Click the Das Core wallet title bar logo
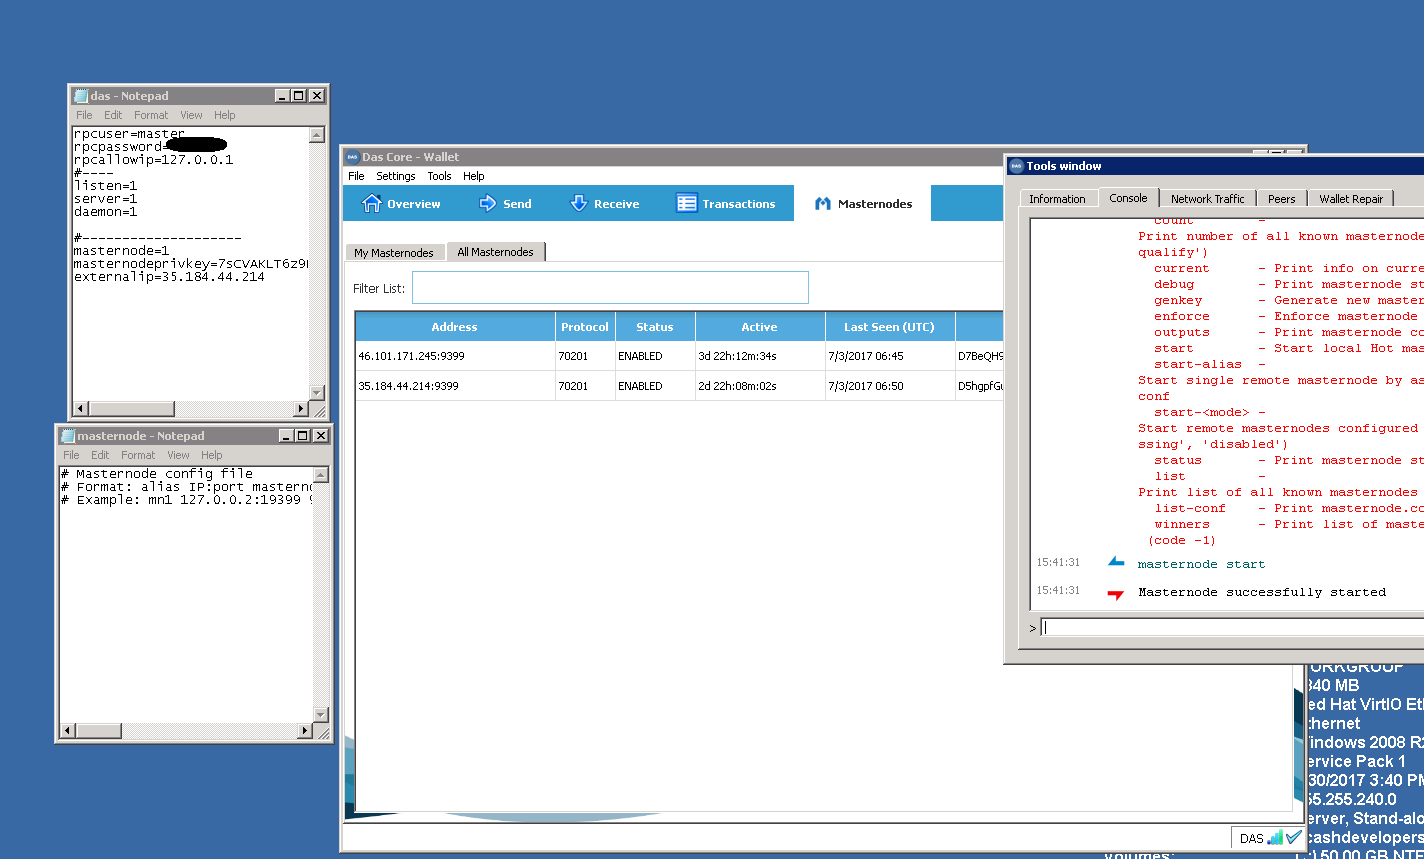1424x859 pixels. (352, 157)
